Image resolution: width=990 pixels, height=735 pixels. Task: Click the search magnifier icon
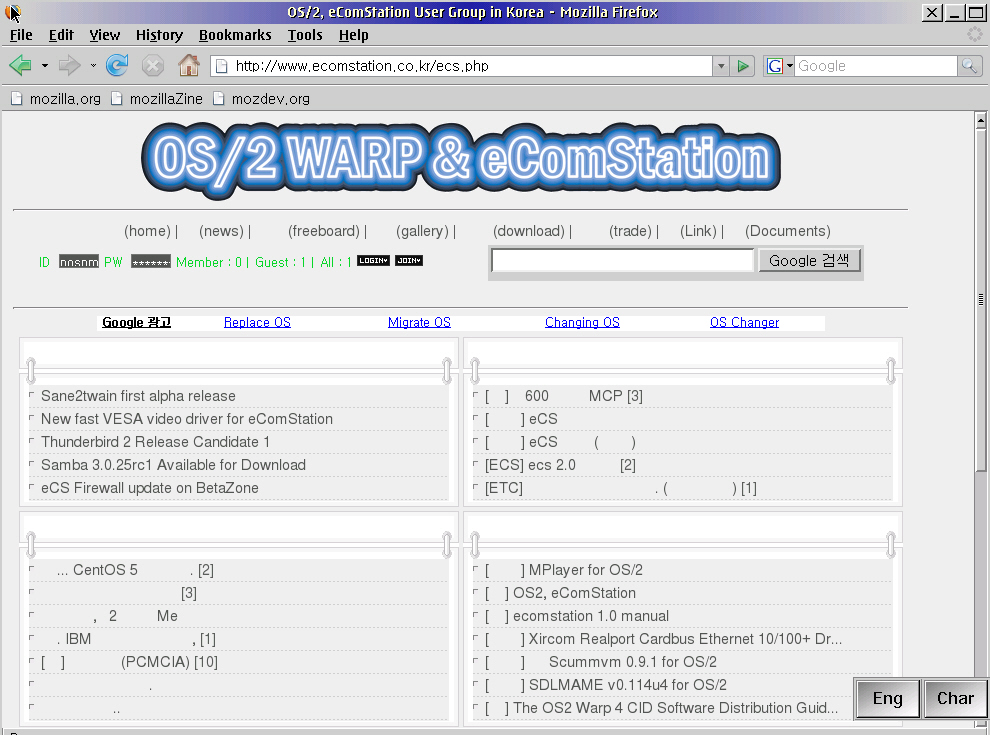point(969,66)
